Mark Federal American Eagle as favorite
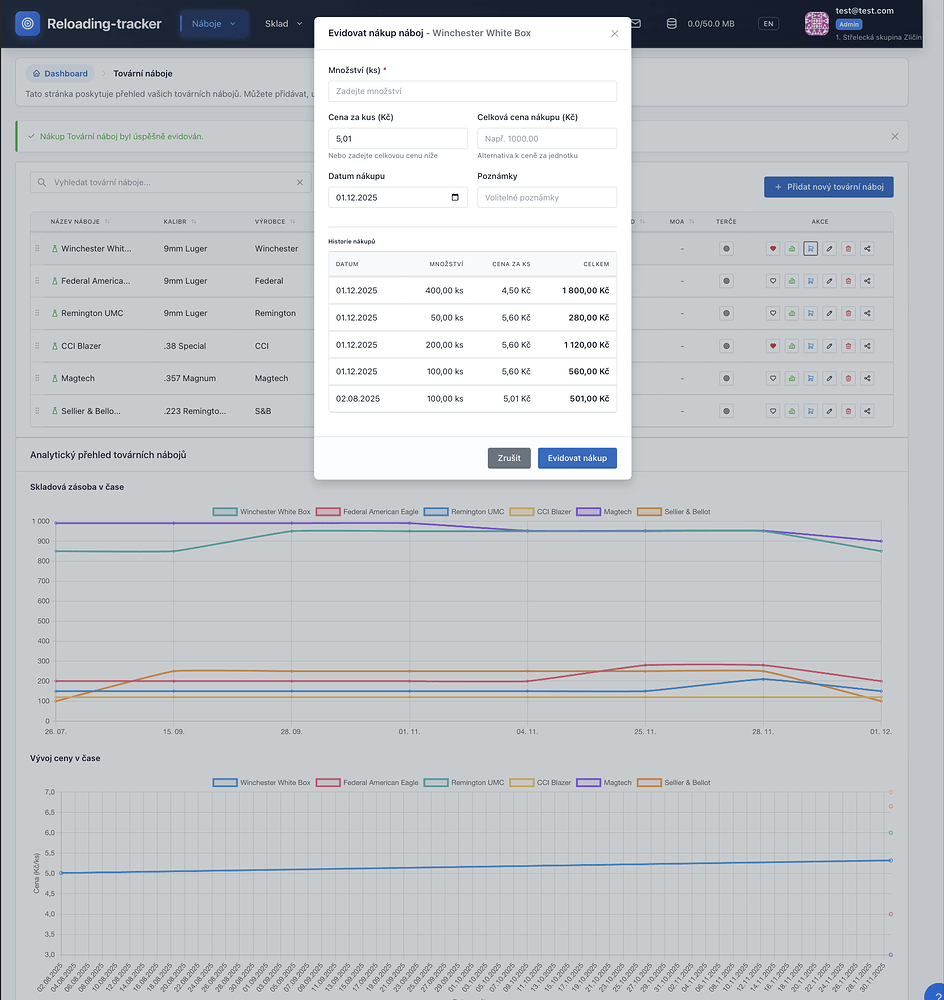The height and width of the screenshot is (1000, 944). point(772,281)
